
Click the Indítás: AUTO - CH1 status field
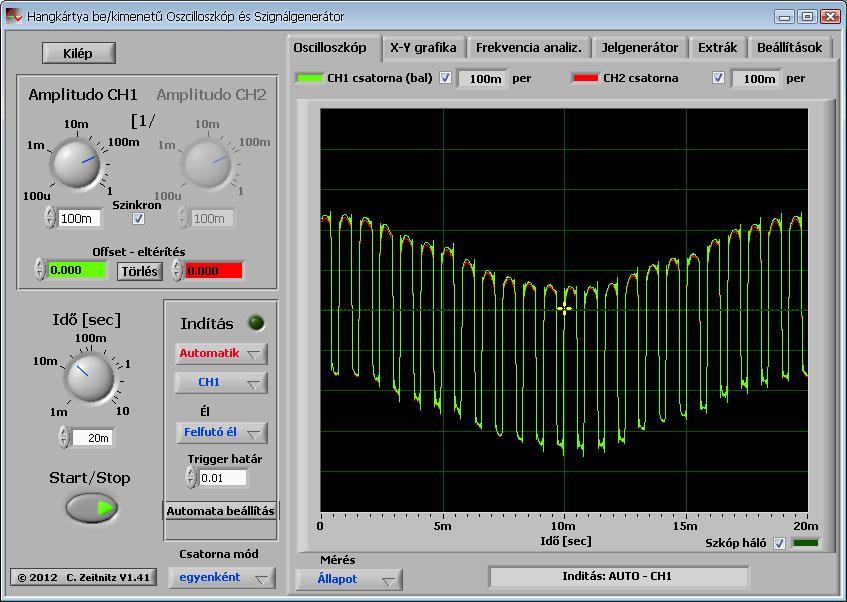(x=618, y=576)
